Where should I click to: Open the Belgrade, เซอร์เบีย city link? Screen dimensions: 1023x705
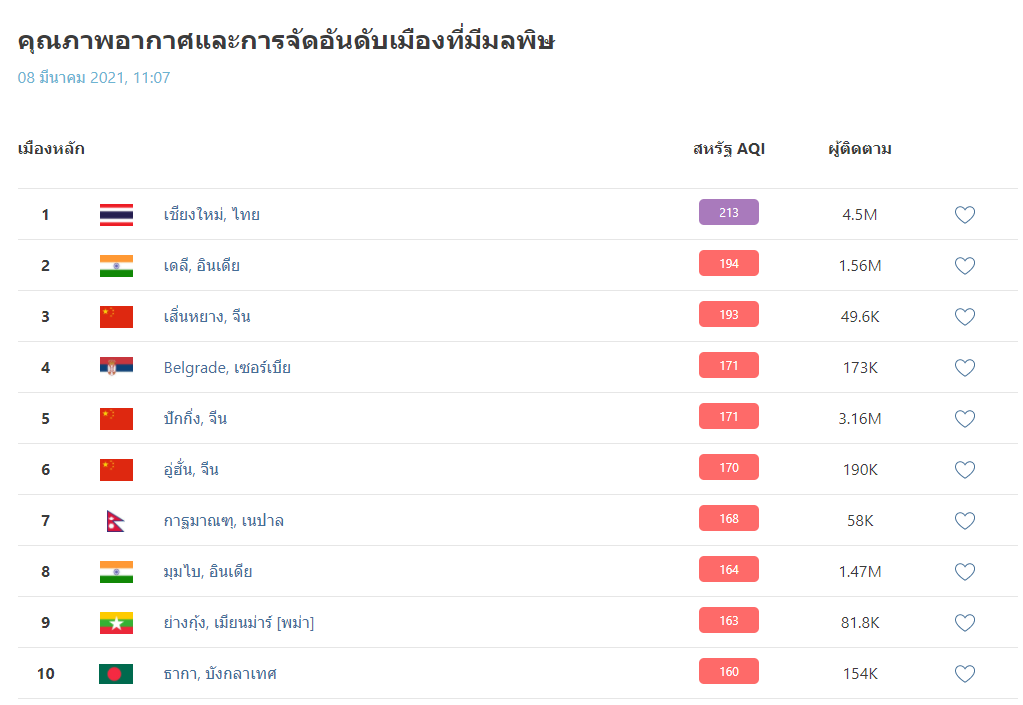tap(227, 368)
